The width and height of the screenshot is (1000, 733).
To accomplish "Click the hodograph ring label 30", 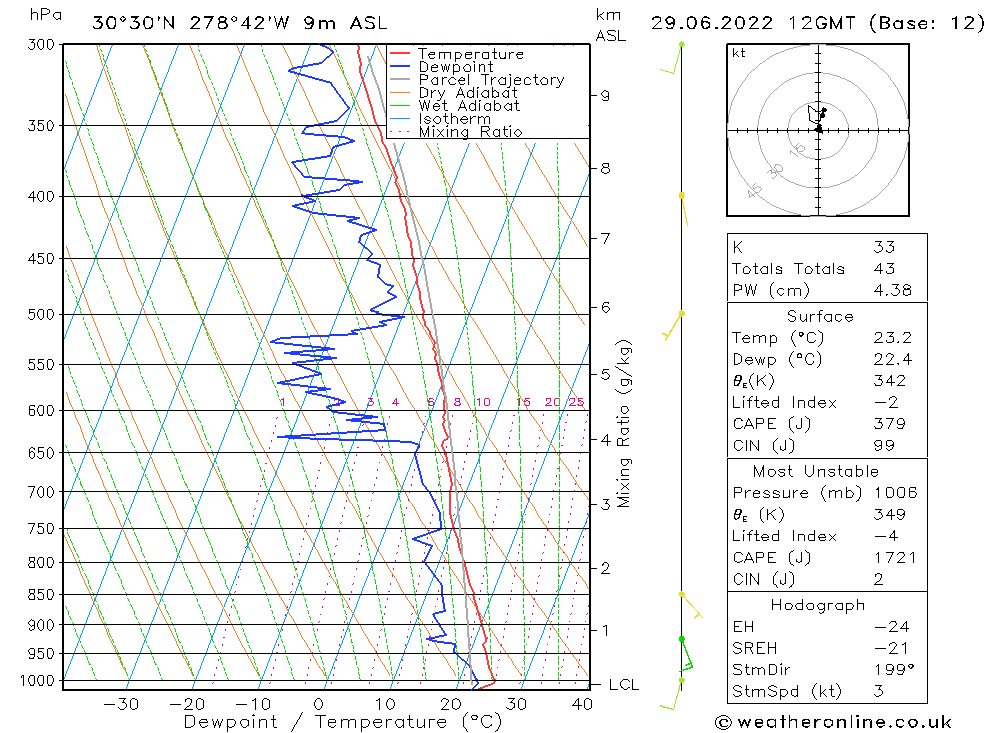I will coord(776,170).
